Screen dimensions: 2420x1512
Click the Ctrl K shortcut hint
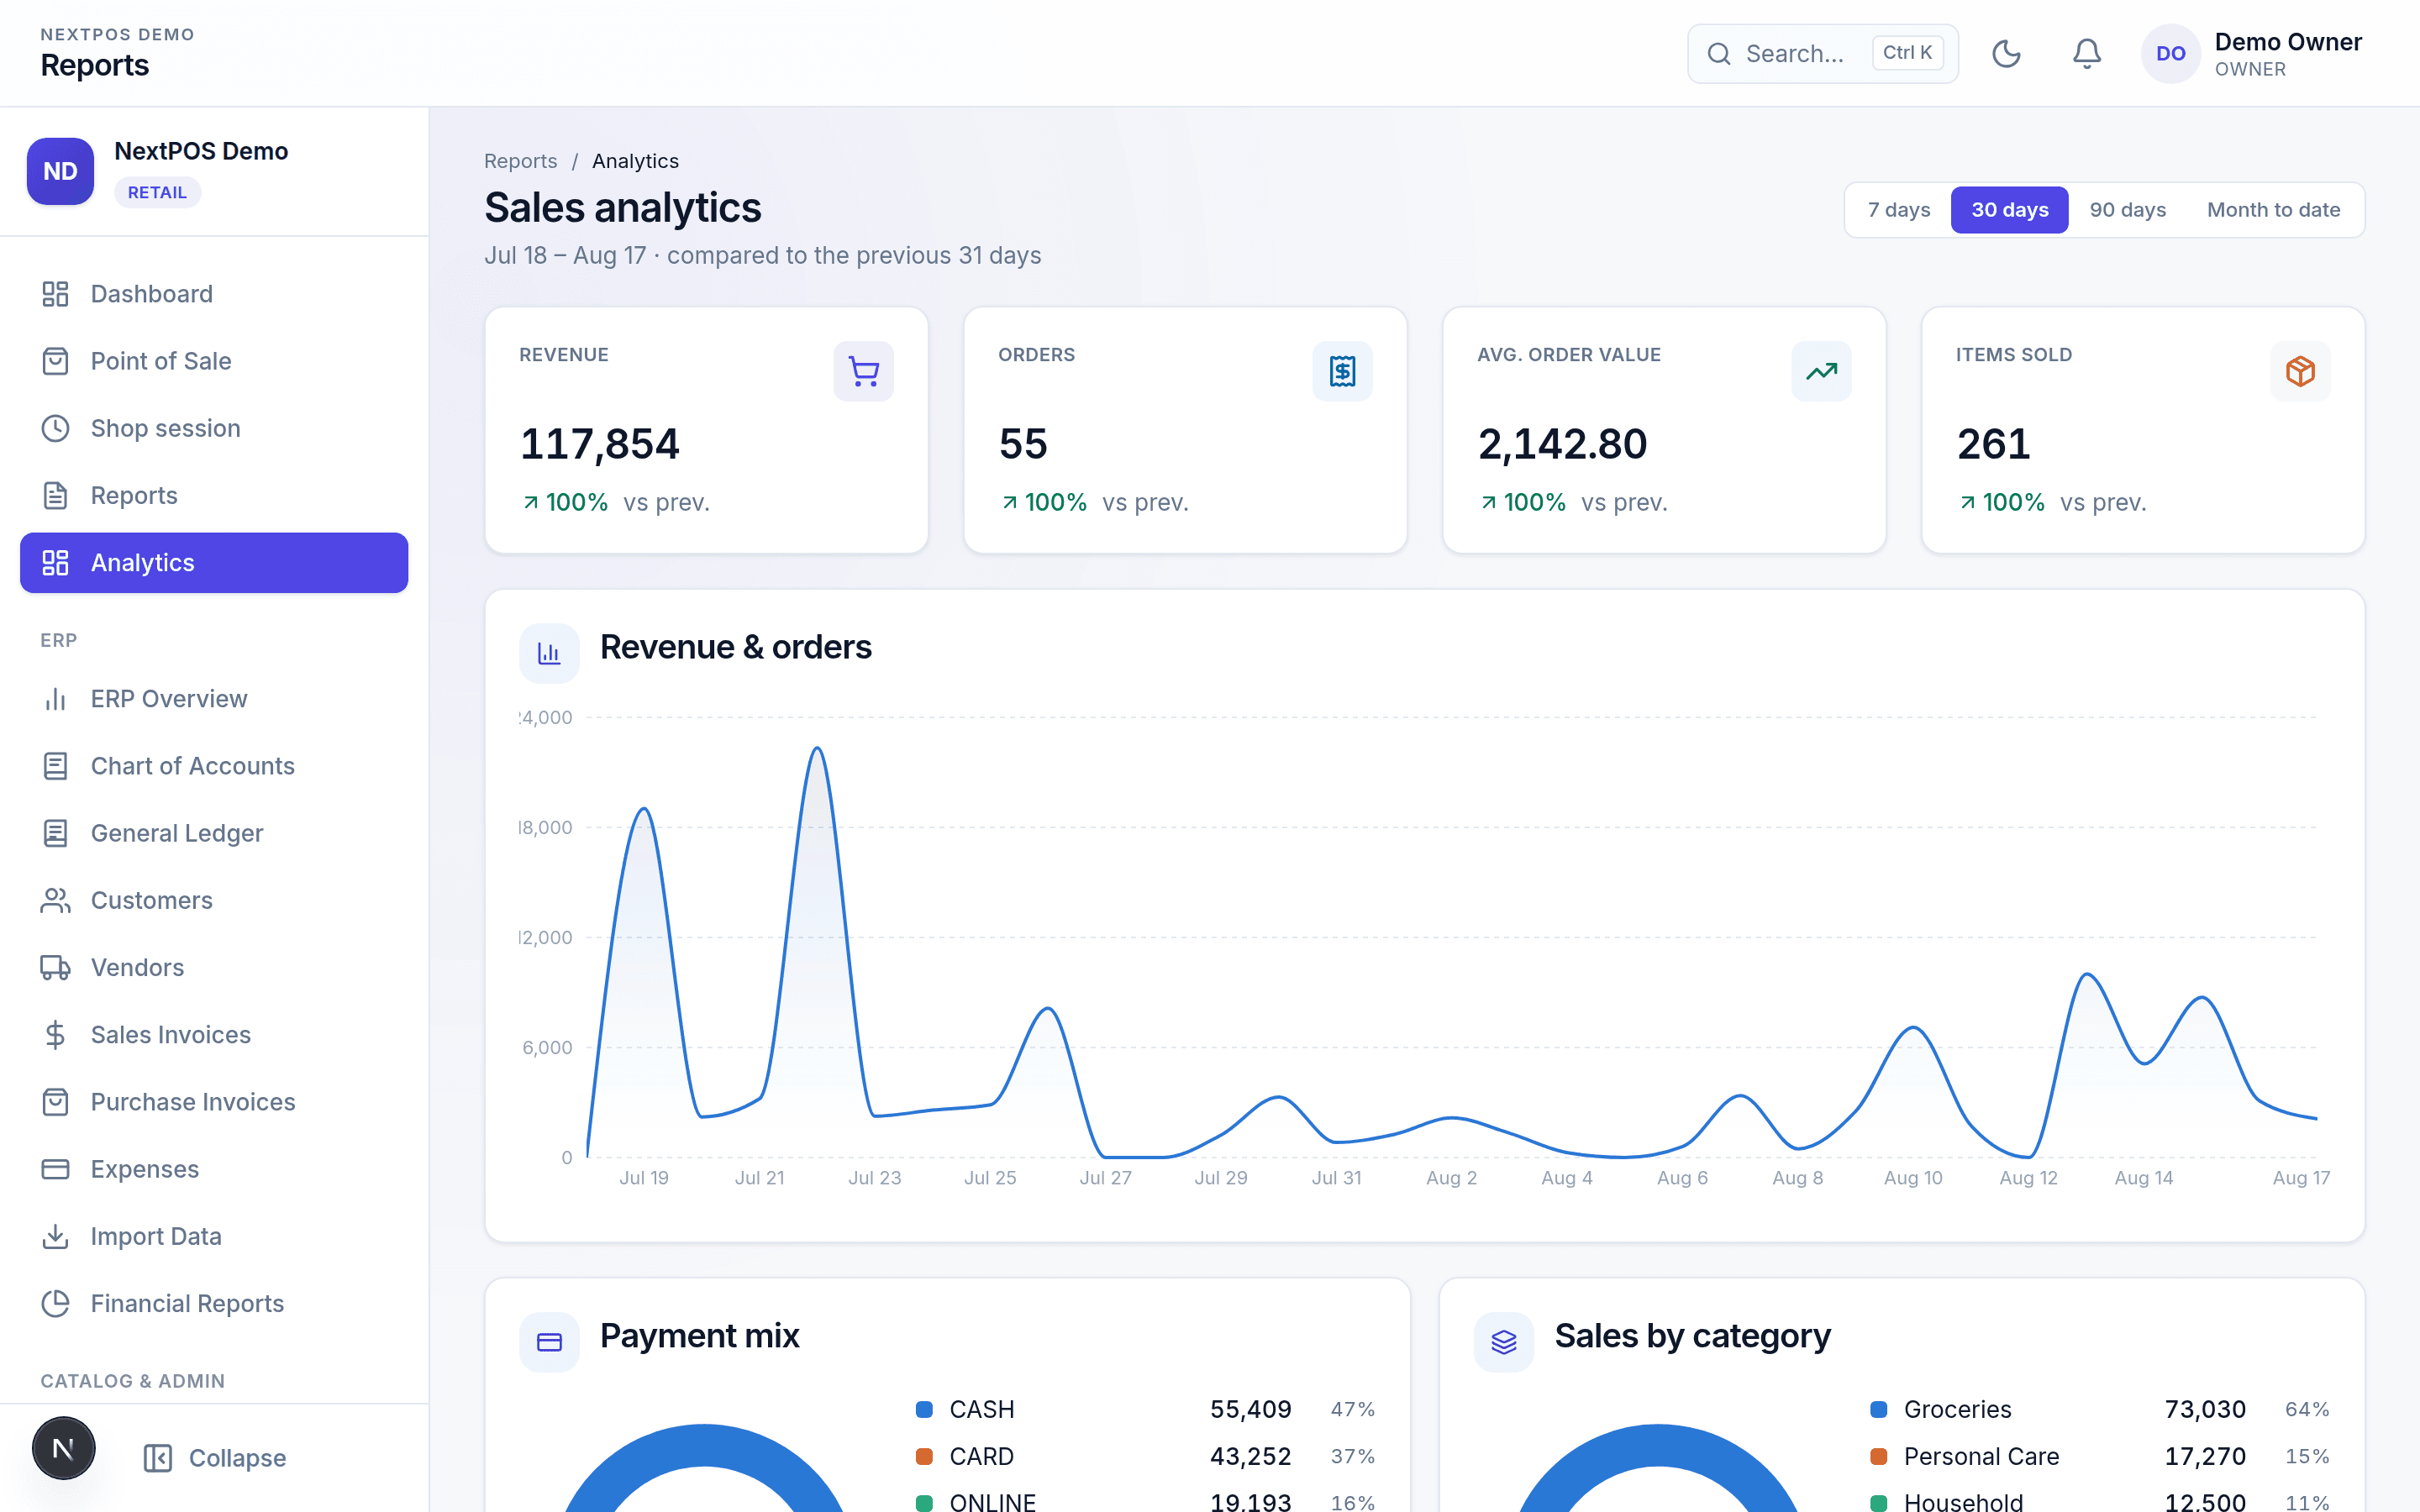[x=1907, y=53]
